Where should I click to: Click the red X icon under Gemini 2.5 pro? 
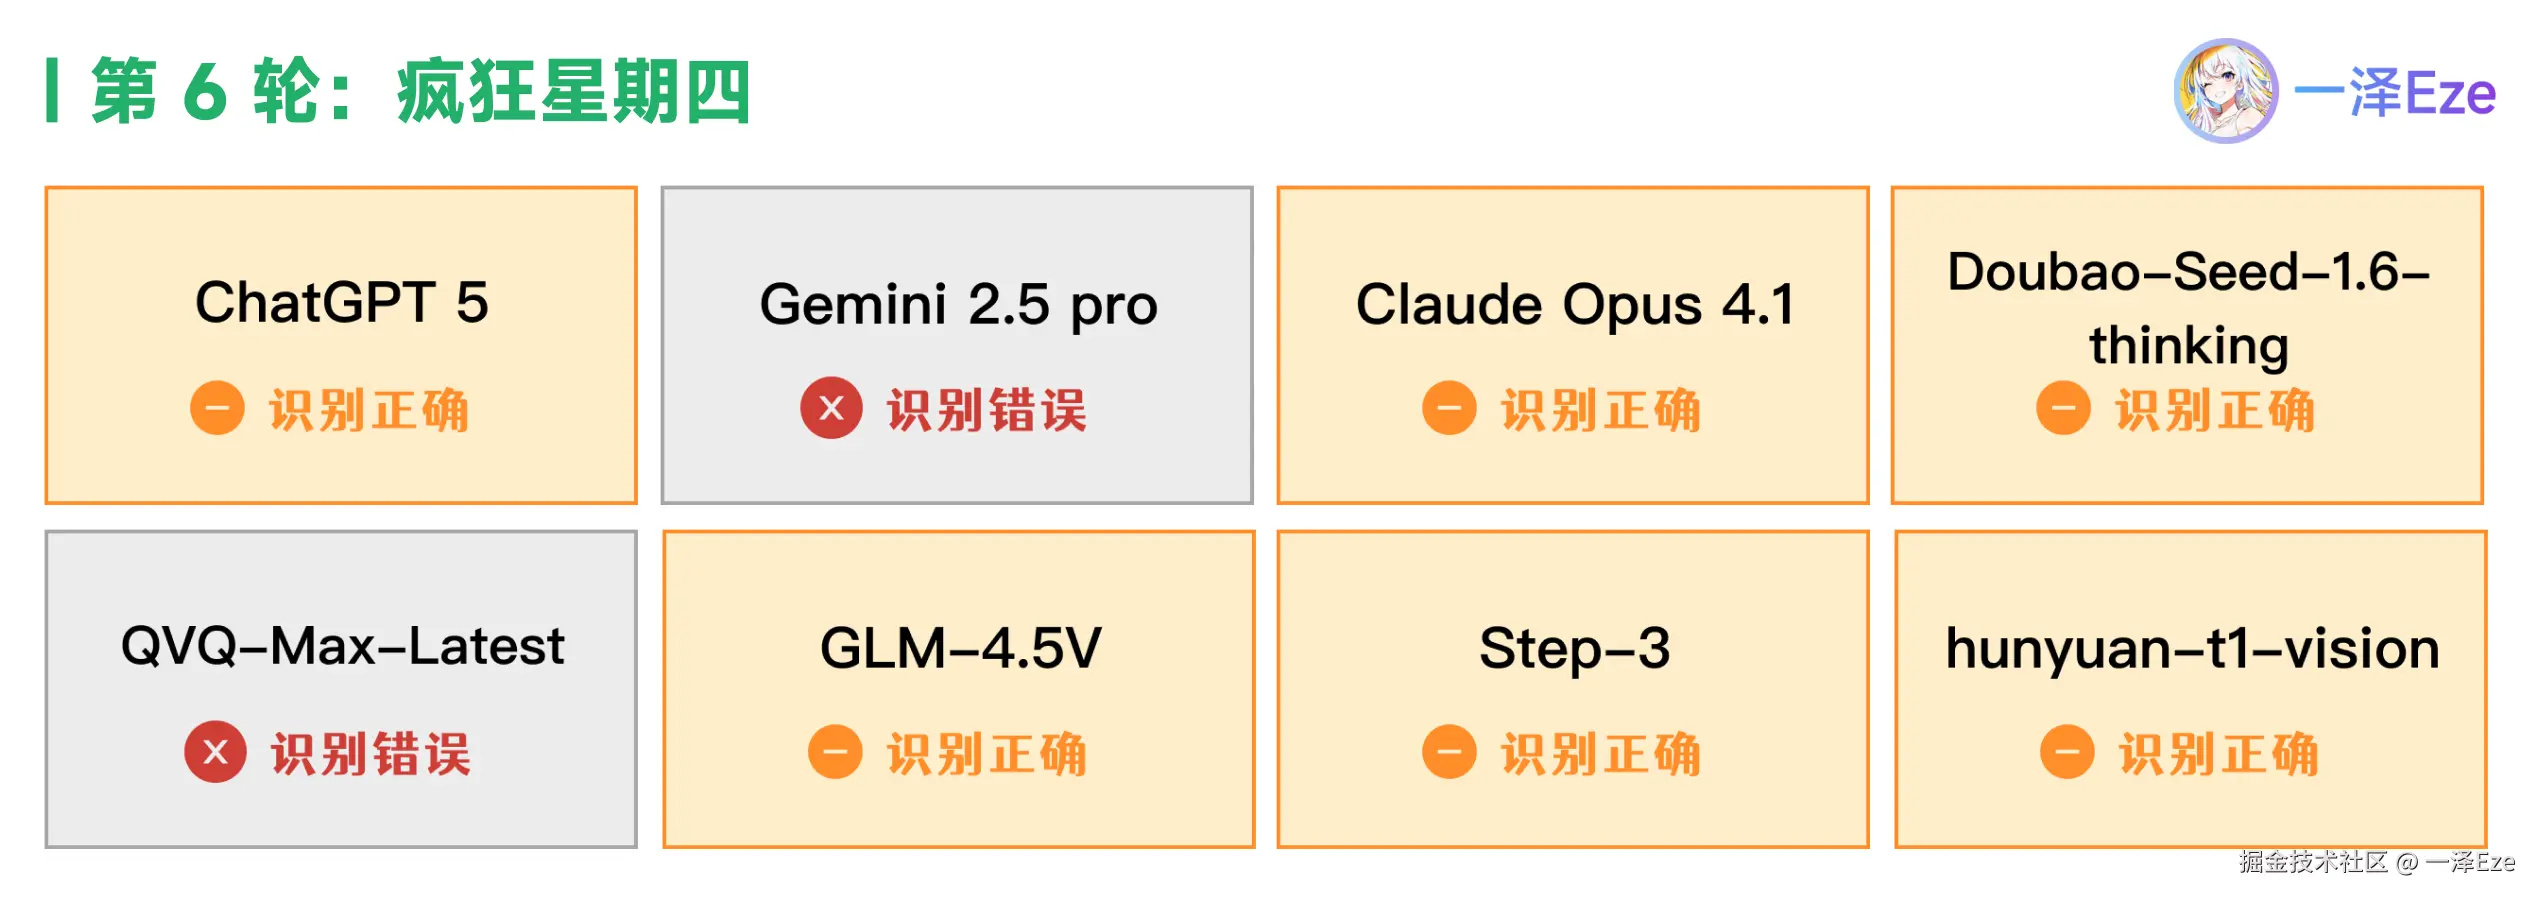coord(831,408)
